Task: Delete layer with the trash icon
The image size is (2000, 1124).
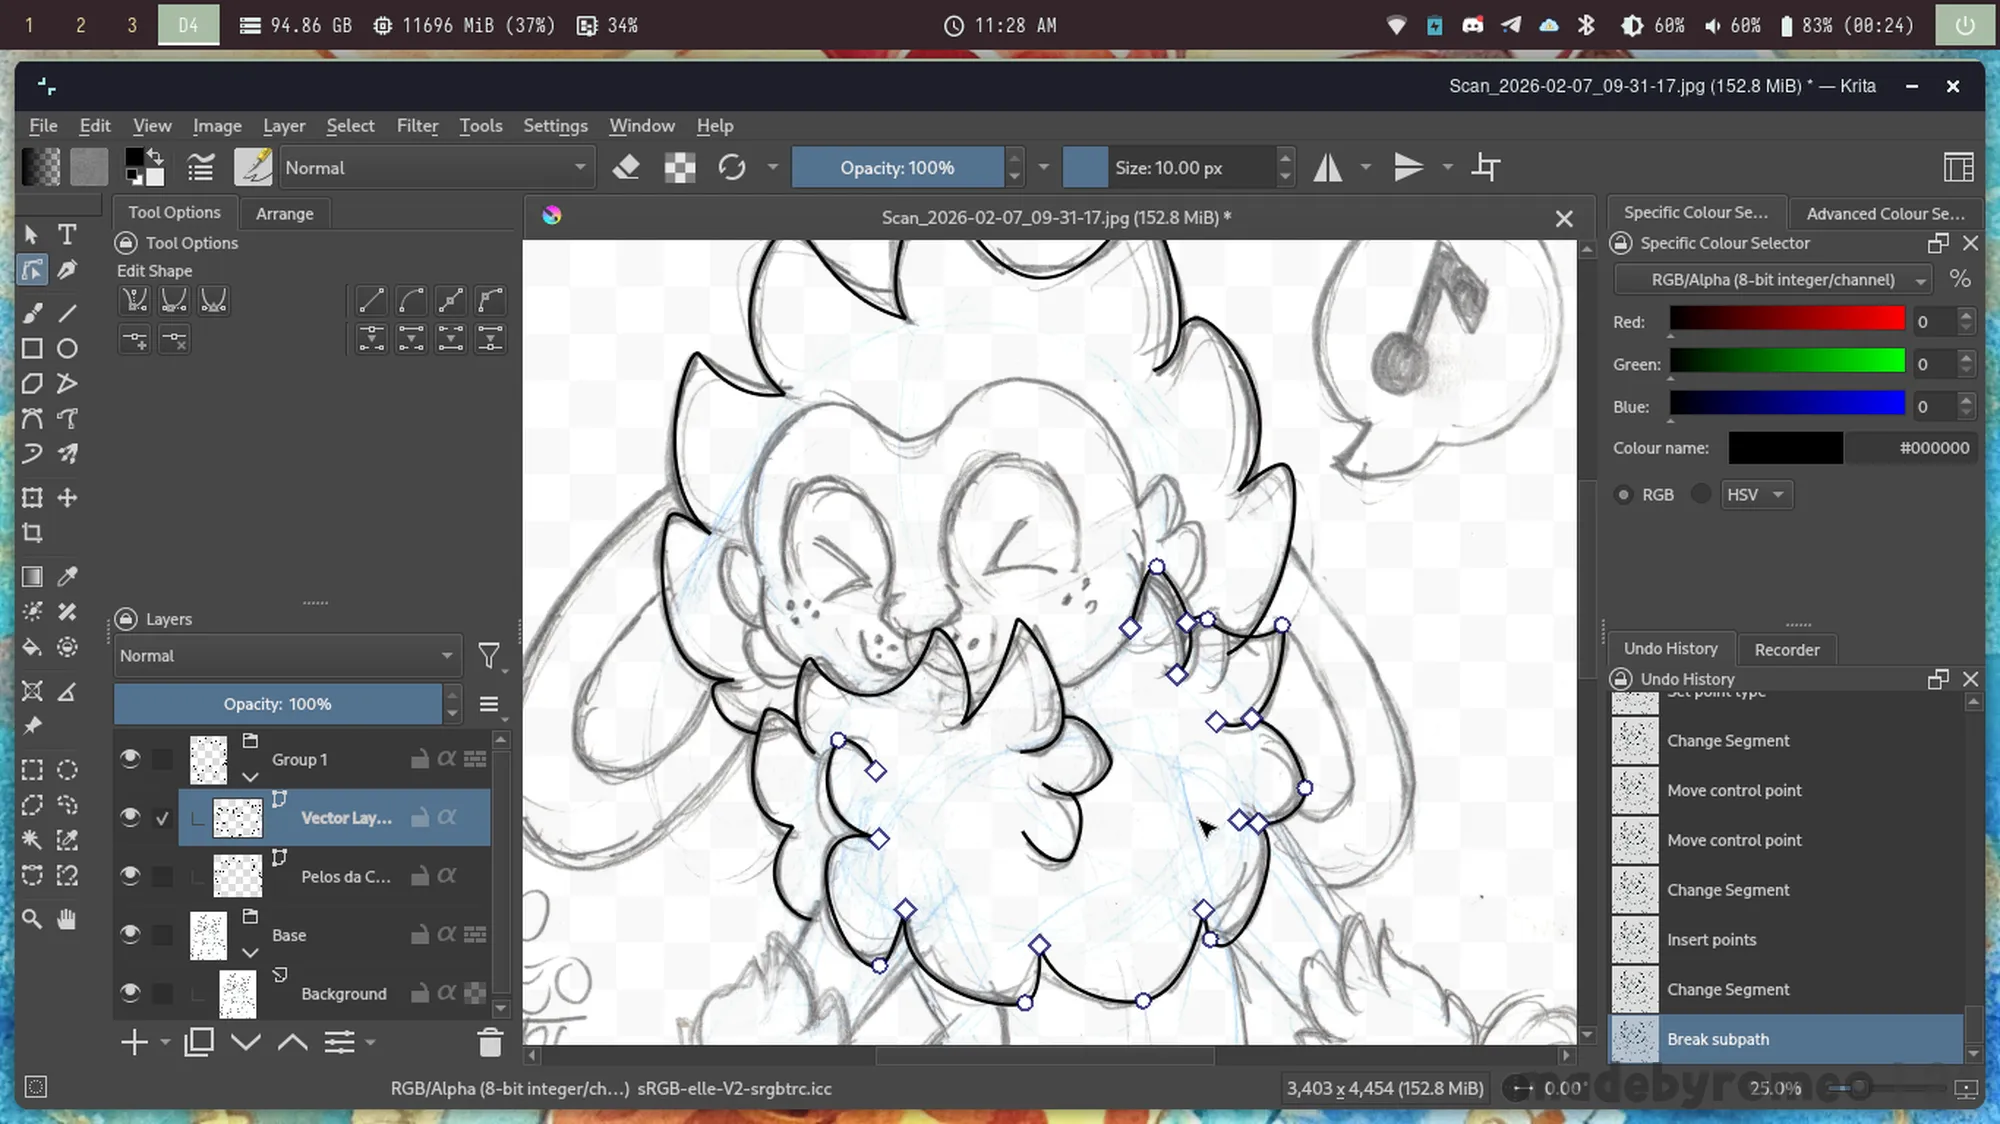Action: [x=489, y=1043]
